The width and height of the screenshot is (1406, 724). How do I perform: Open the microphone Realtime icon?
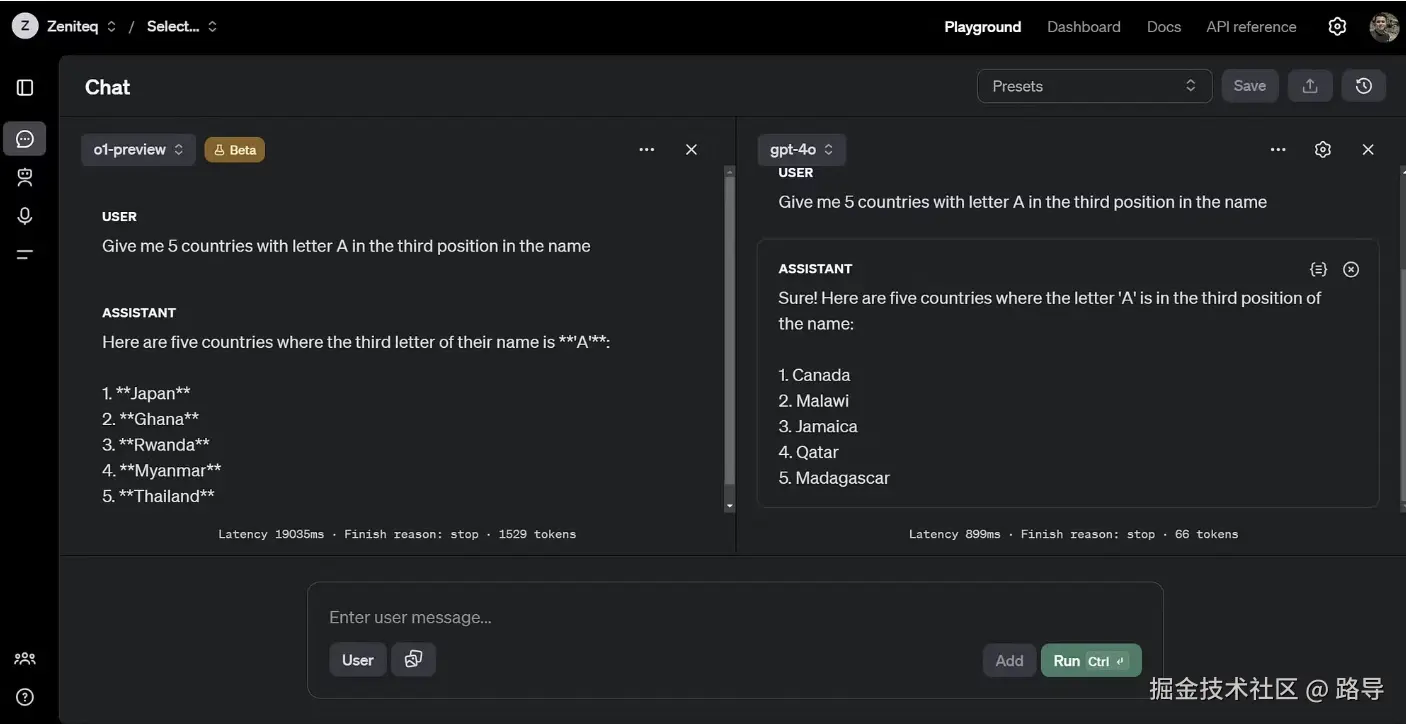[25, 216]
